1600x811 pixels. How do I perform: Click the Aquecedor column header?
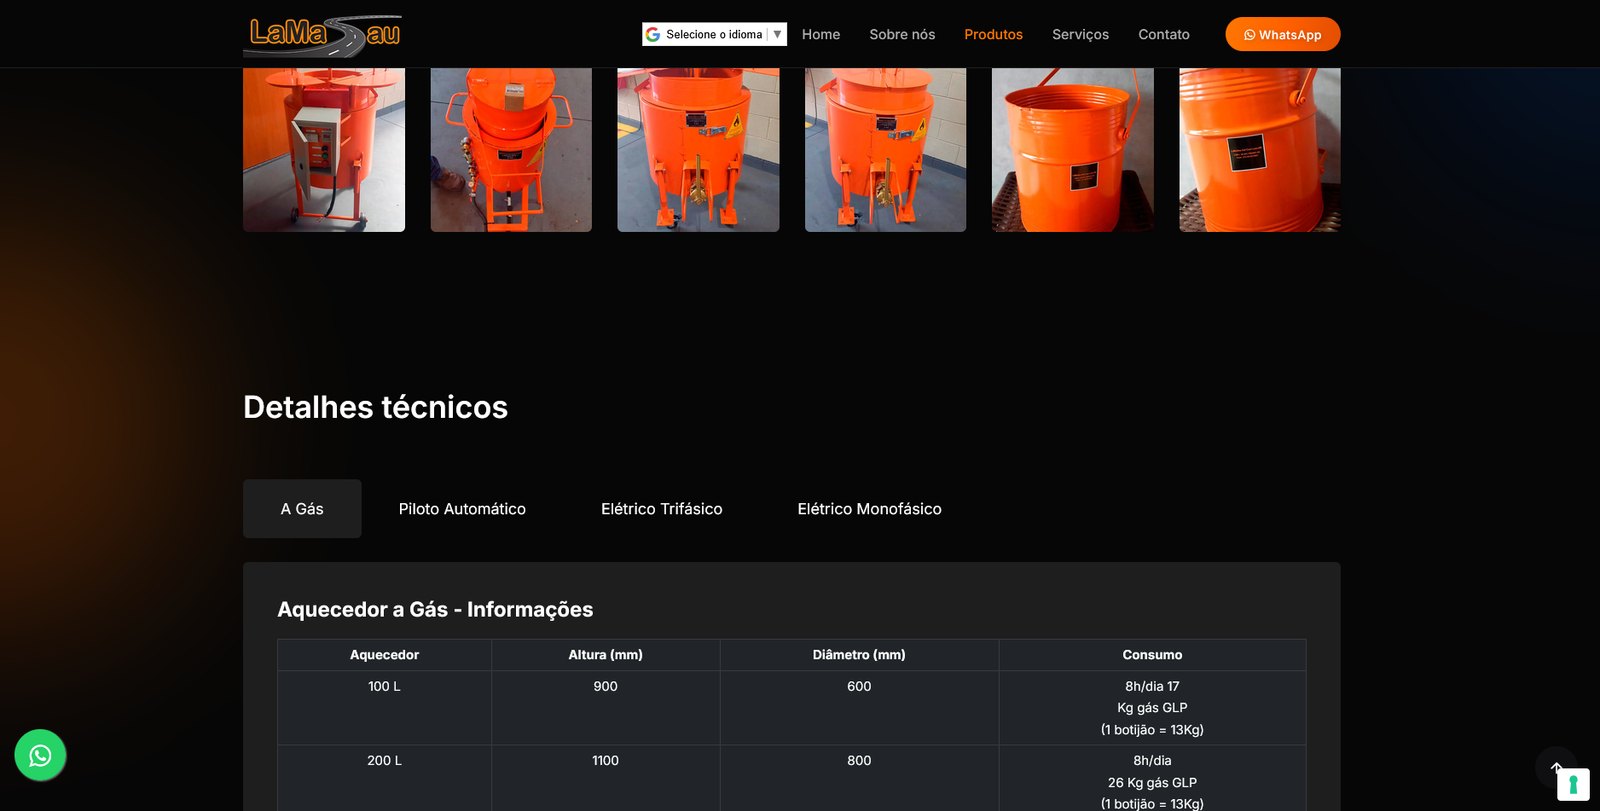[384, 655]
